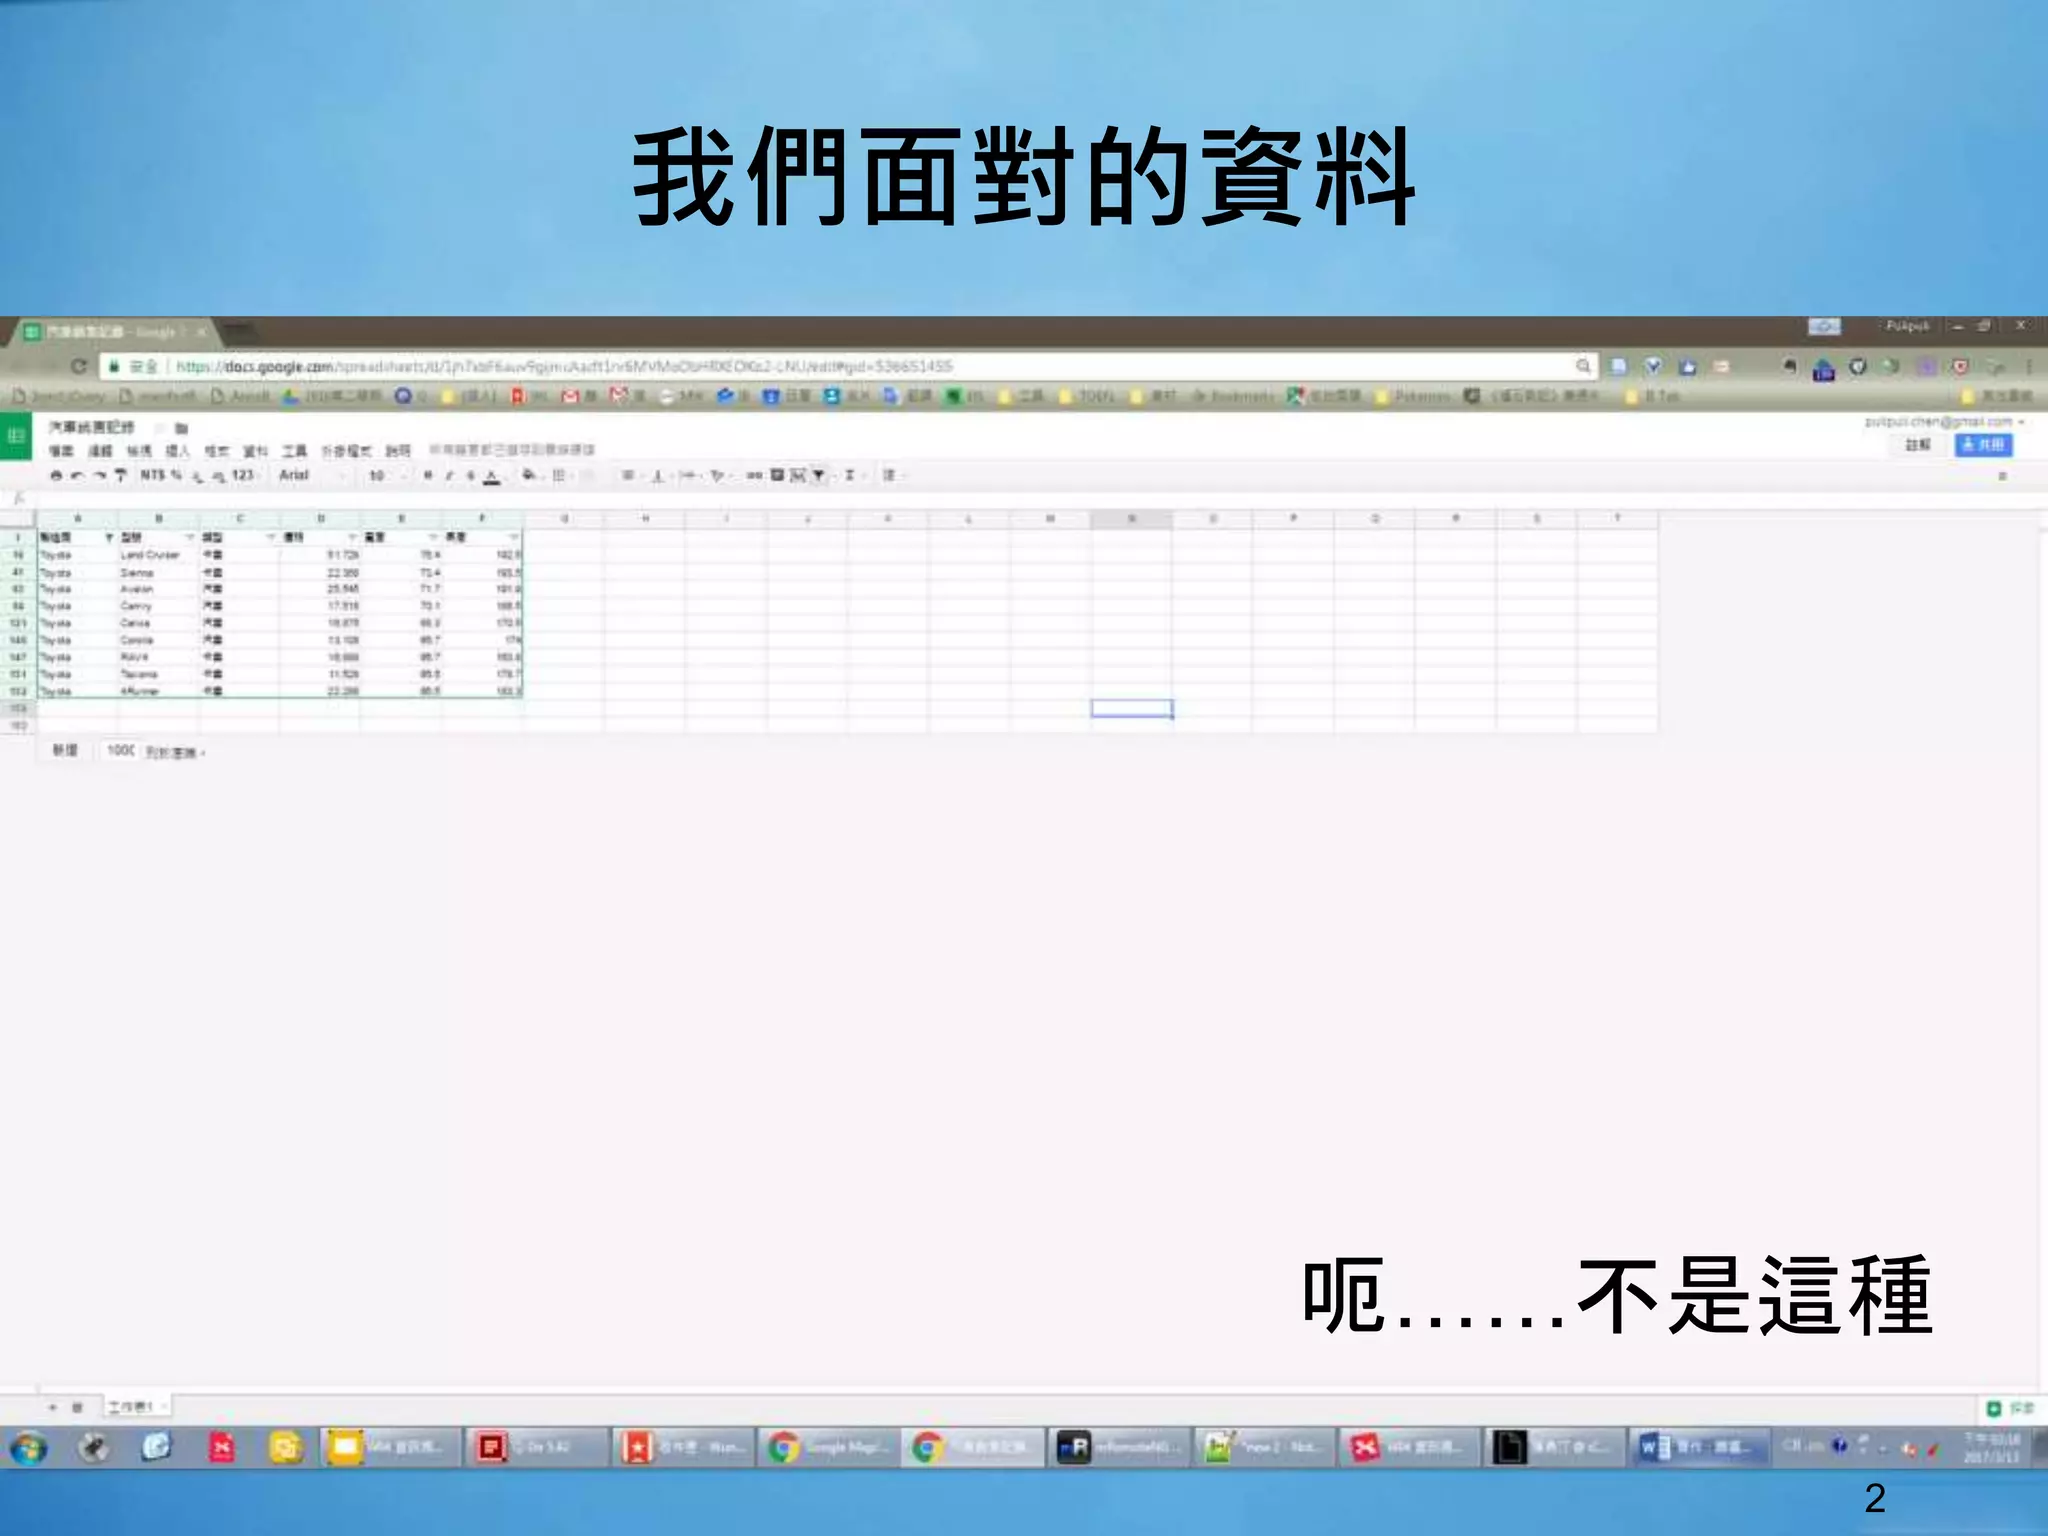The image size is (2048, 1536).
Task: Toggle bold formatting in toolbar
Action: click(x=428, y=476)
